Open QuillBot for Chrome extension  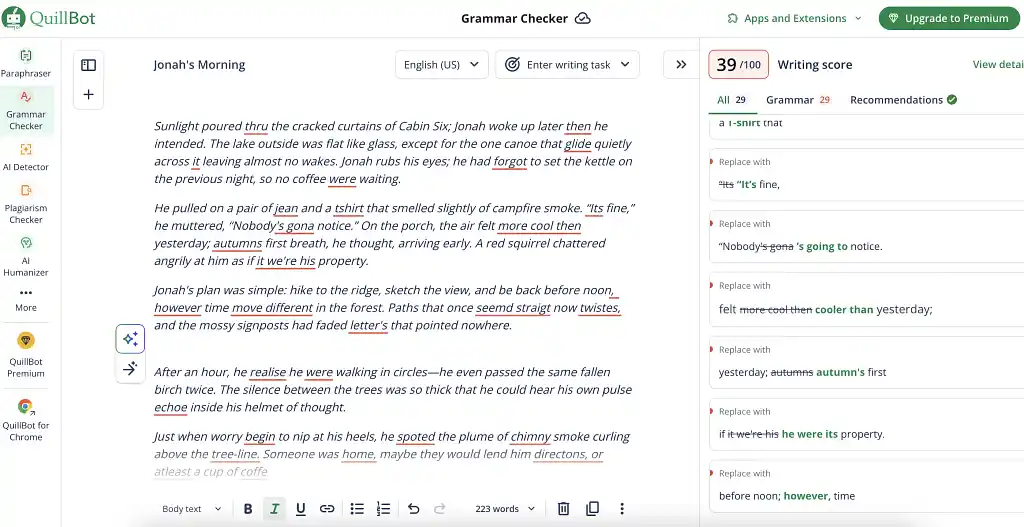point(25,419)
